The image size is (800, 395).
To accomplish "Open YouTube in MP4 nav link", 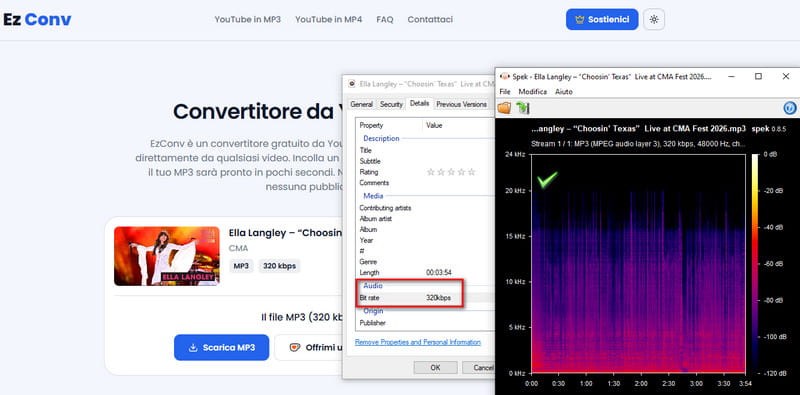I will tap(329, 19).
